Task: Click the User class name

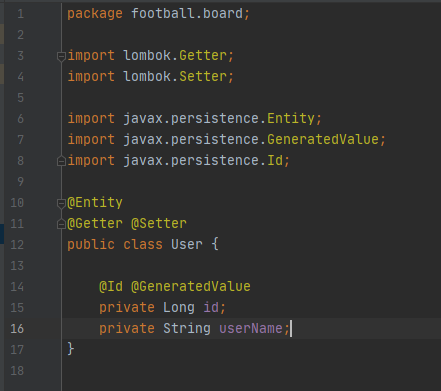Action: 187,245
